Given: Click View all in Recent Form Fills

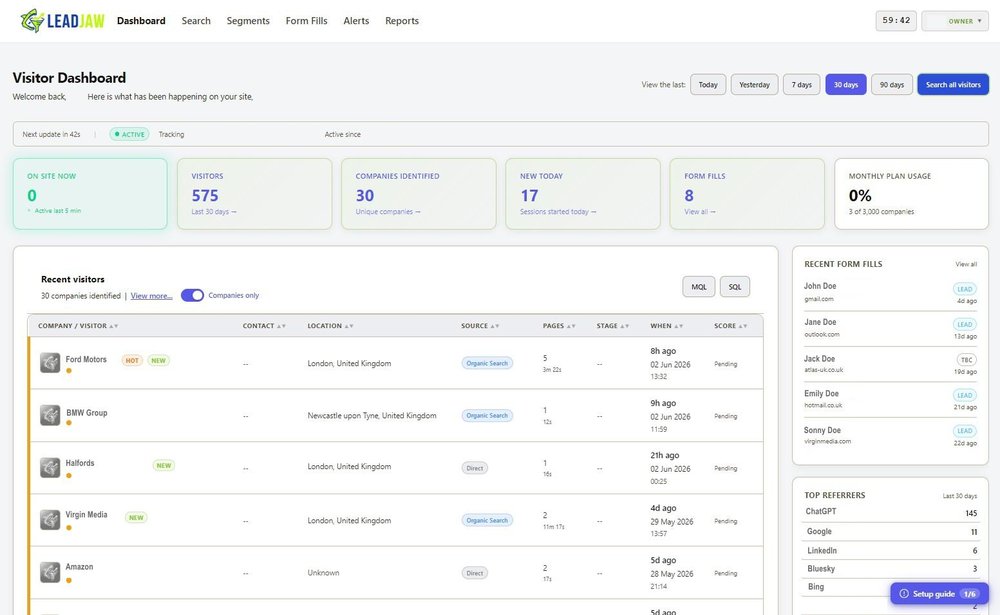Looking at the screenshot, I should click(966, 264).
